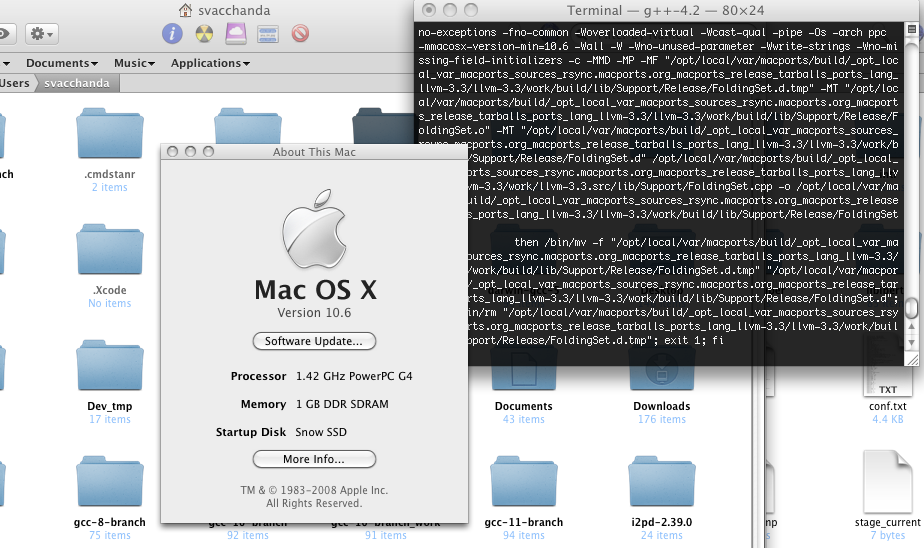Click the Connect to Server toolbar icon
Viewport: 924px width, 548px height.
[268, 34]
